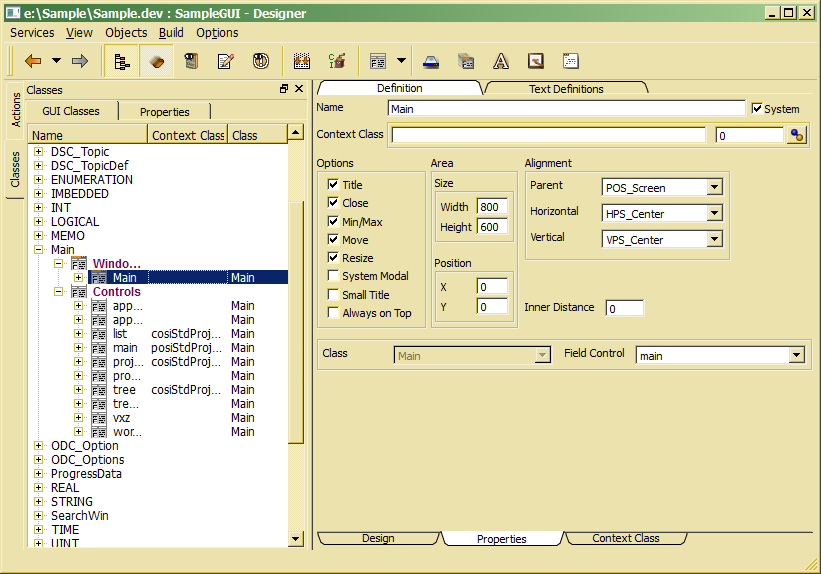This screenshot has height=574, width=821.
Task: Uncheck the Title option checkbox
Action: point(333,185)
